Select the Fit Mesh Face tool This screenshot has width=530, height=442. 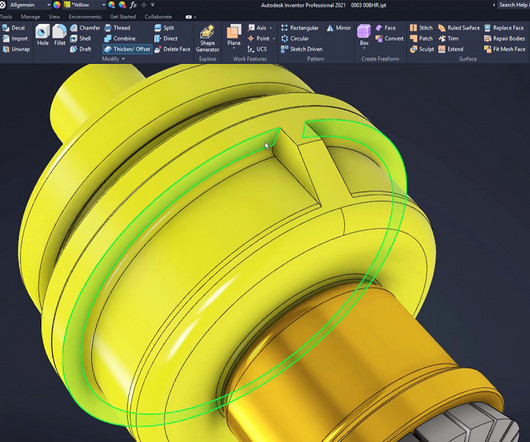pos(505,49)
